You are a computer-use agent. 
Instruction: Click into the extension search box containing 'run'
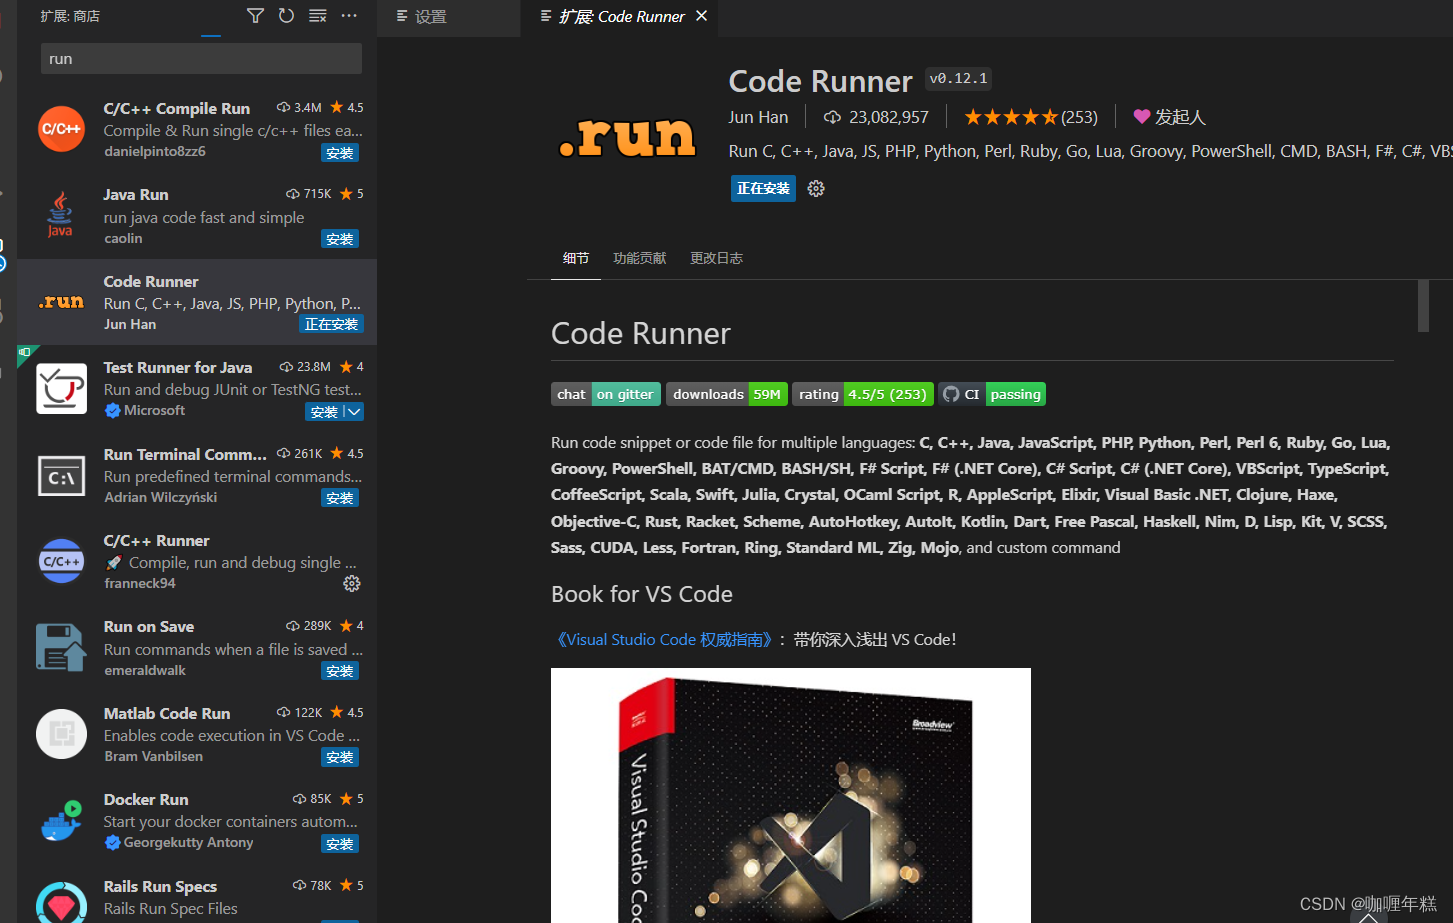point(201,59)
